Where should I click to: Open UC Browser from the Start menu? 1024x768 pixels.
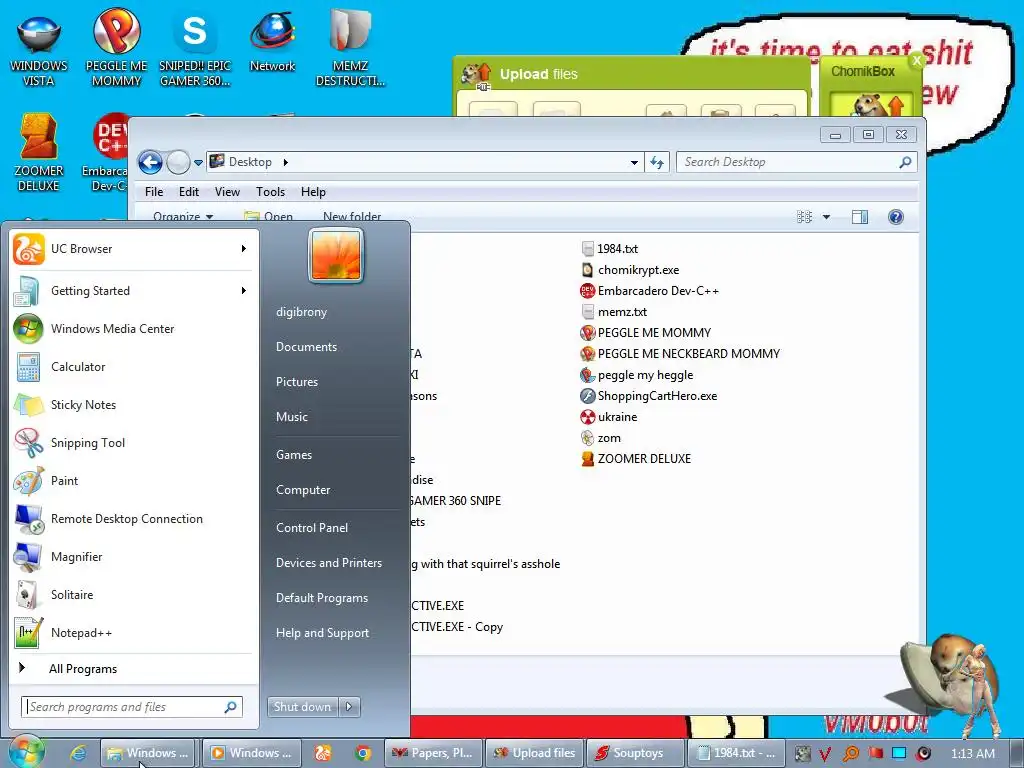pyautogui.click(x=131, y=249)
